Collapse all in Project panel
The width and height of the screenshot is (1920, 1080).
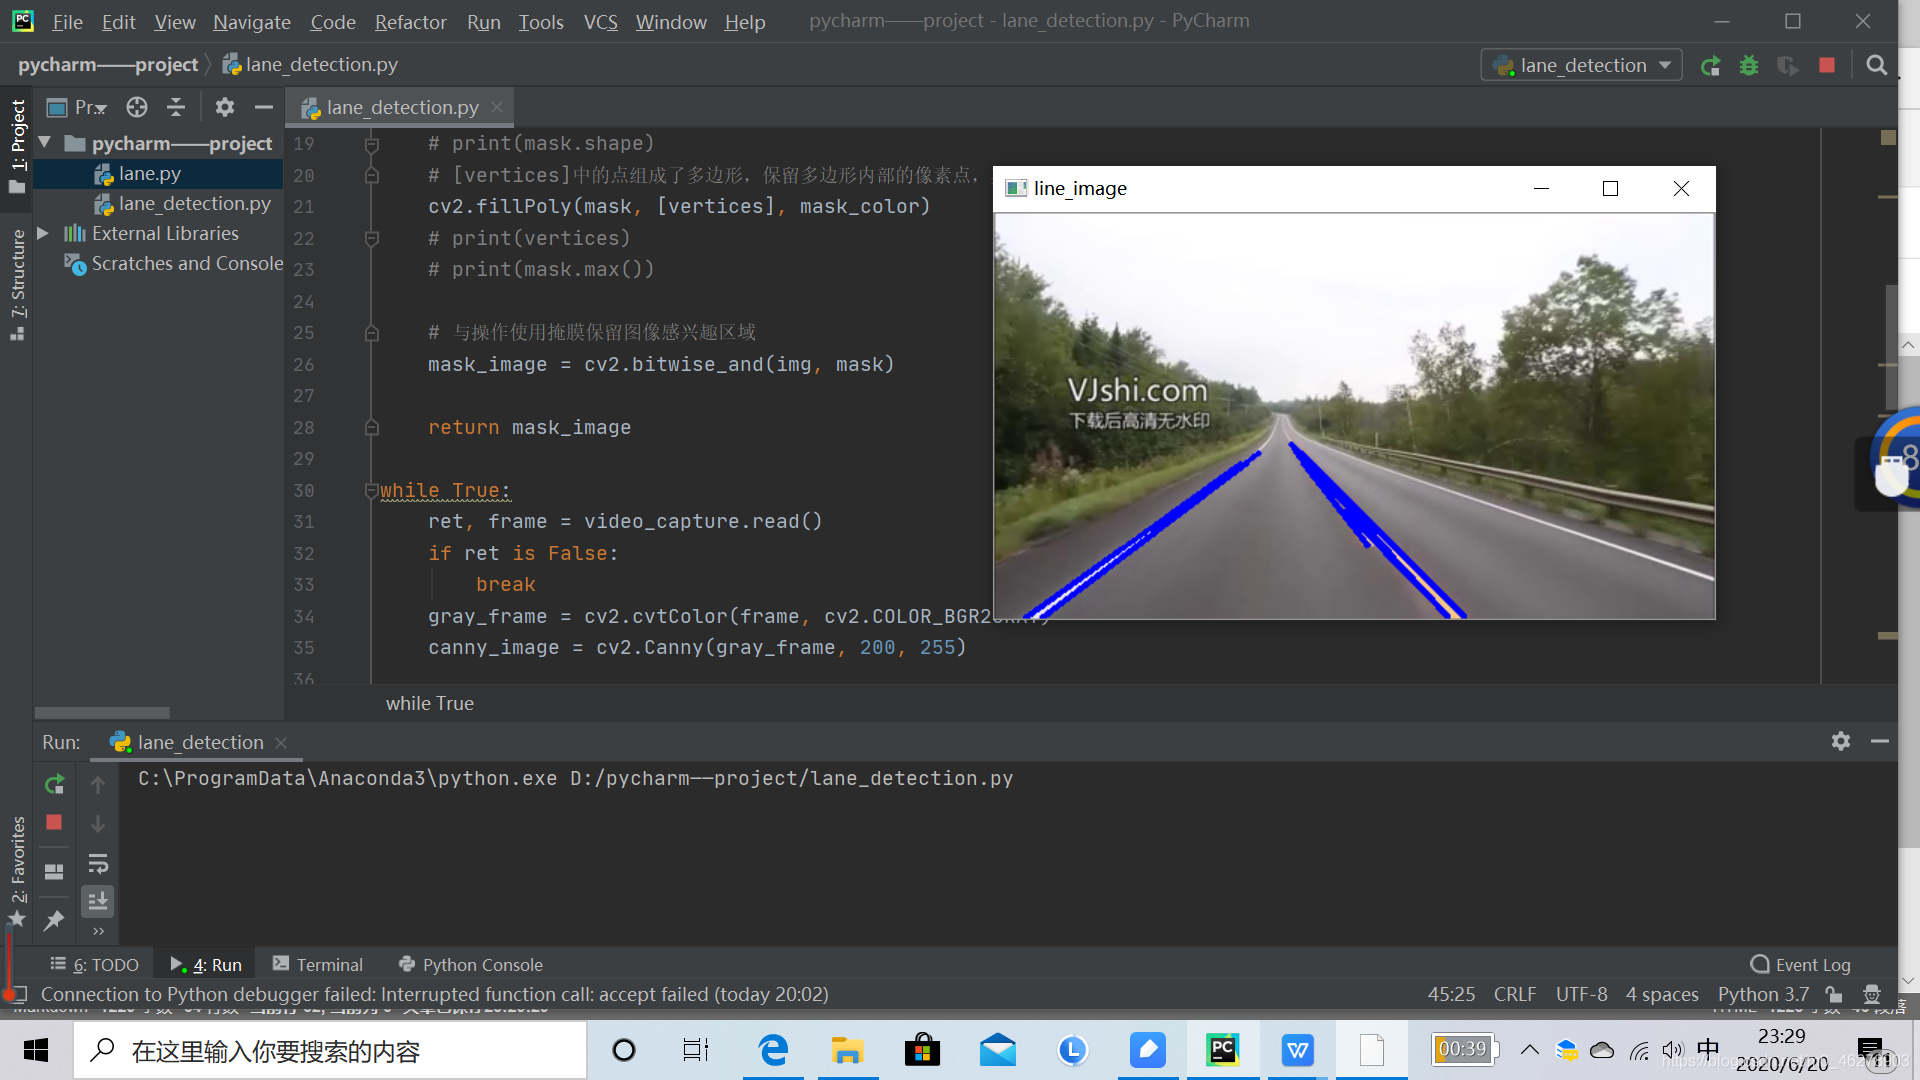(176, 107)
